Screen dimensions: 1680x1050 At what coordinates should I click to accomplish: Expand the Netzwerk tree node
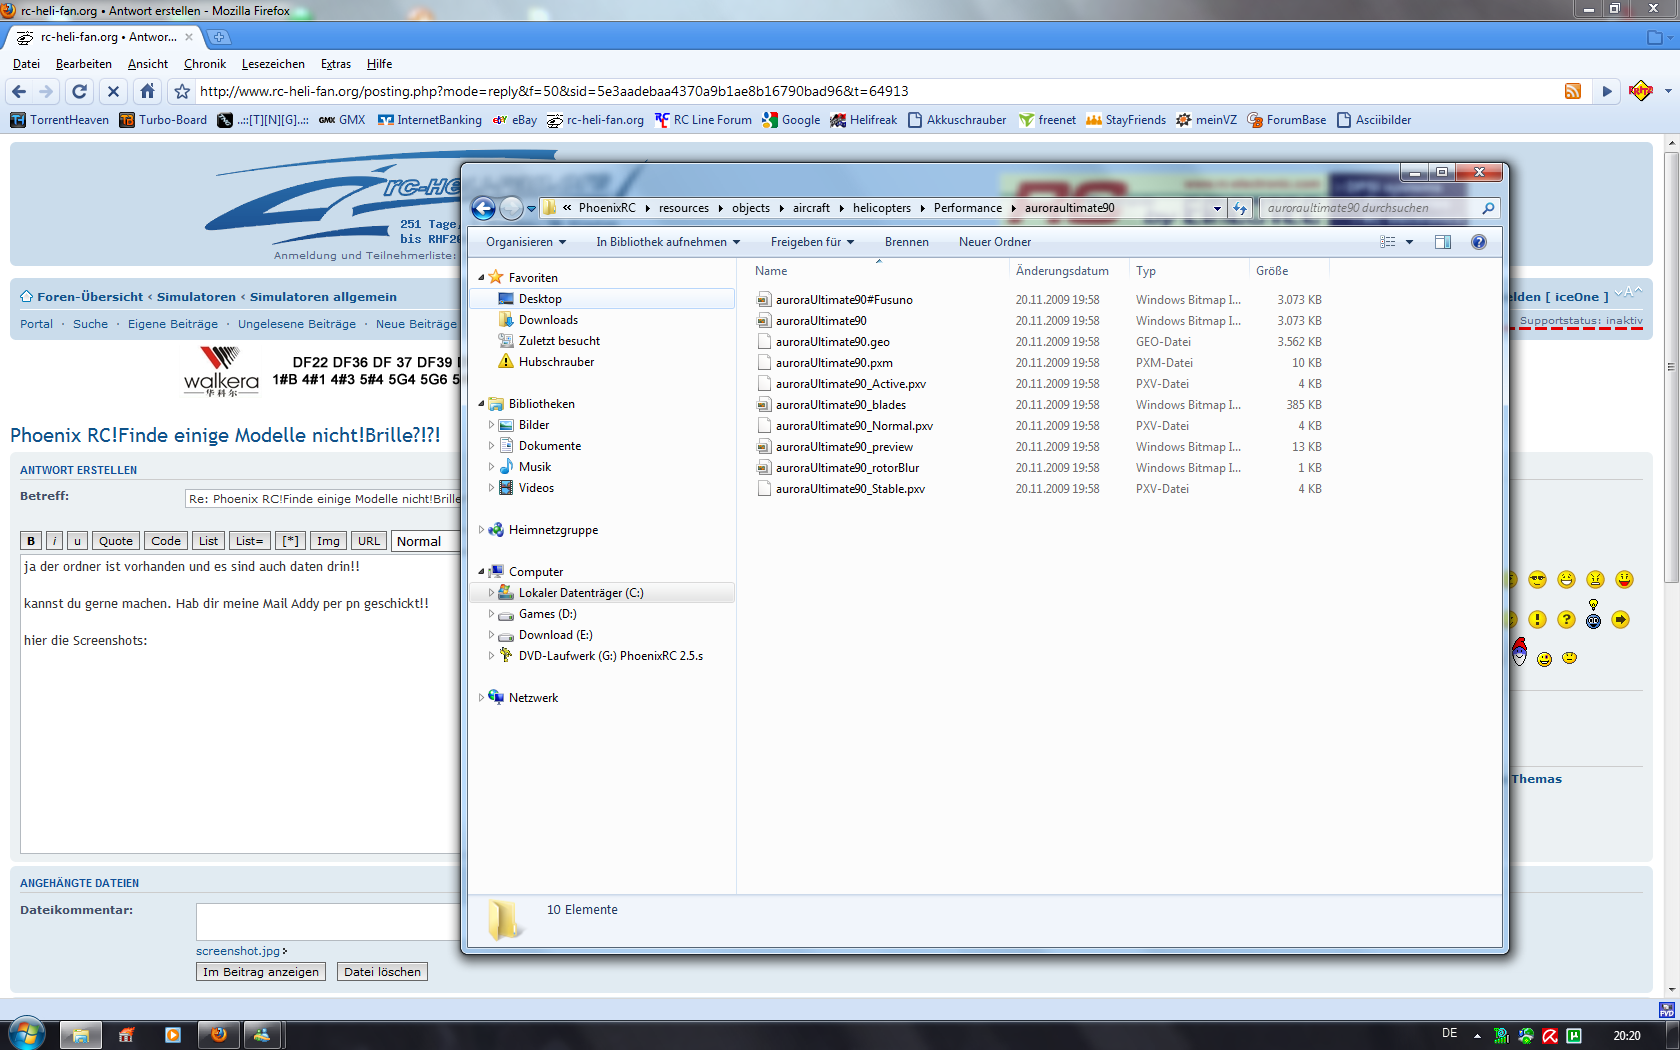[481, 698]
